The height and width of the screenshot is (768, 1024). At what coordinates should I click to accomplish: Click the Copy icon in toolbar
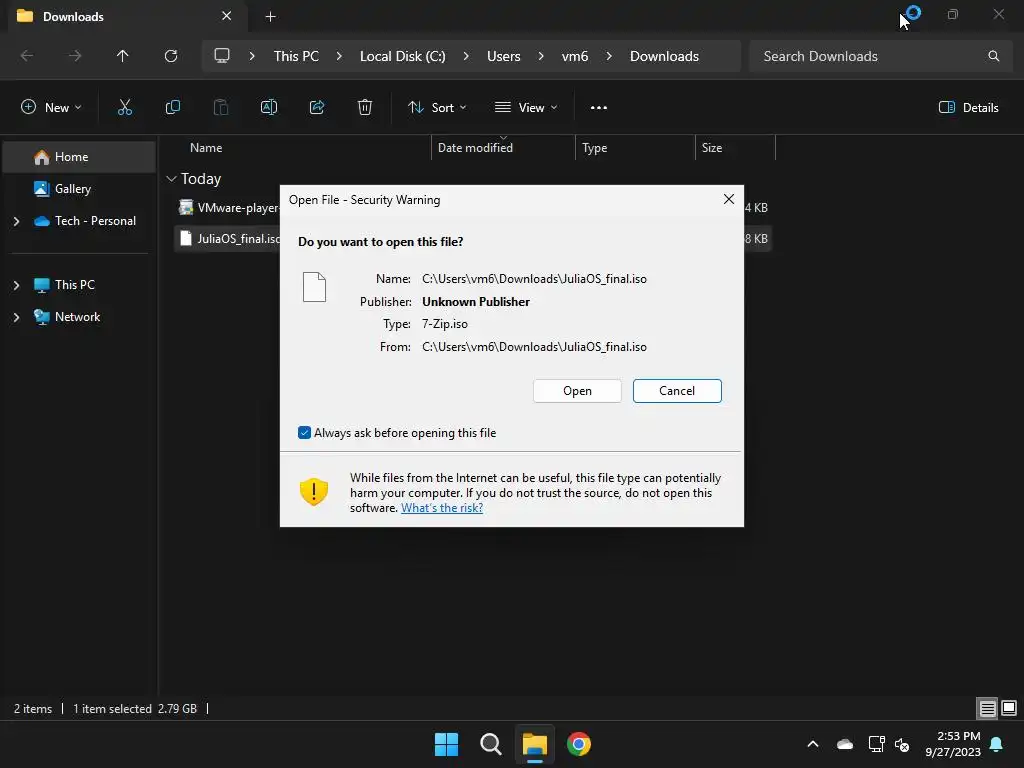point(172,108)
